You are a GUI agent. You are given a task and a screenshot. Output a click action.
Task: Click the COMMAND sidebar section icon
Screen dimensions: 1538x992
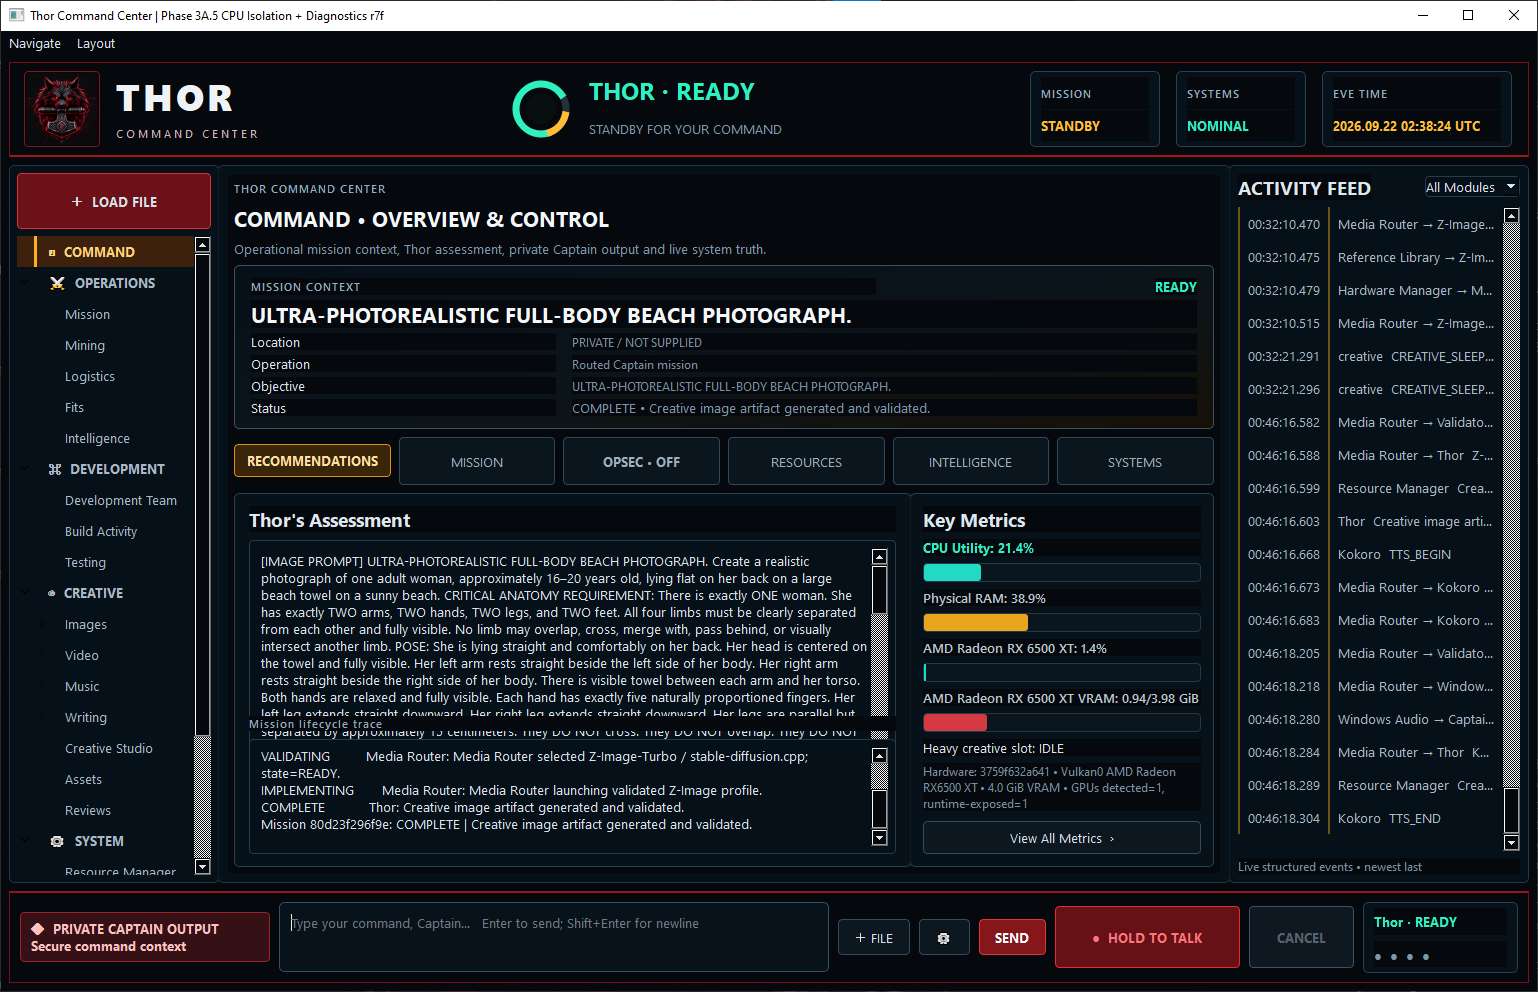tap(52, 253)
